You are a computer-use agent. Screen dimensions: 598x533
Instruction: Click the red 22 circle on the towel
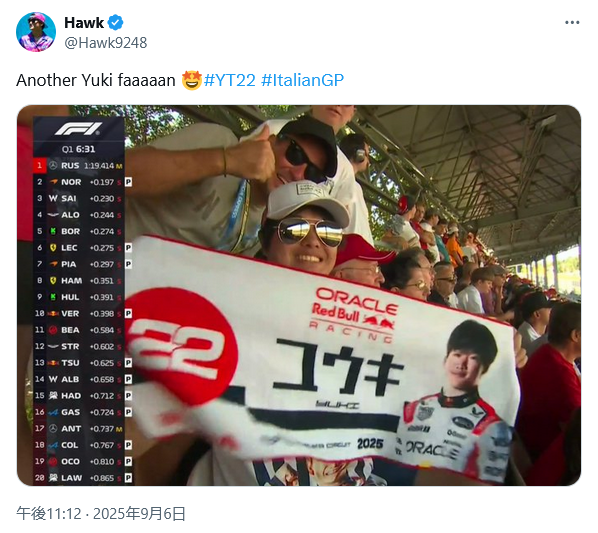(180, 347)
